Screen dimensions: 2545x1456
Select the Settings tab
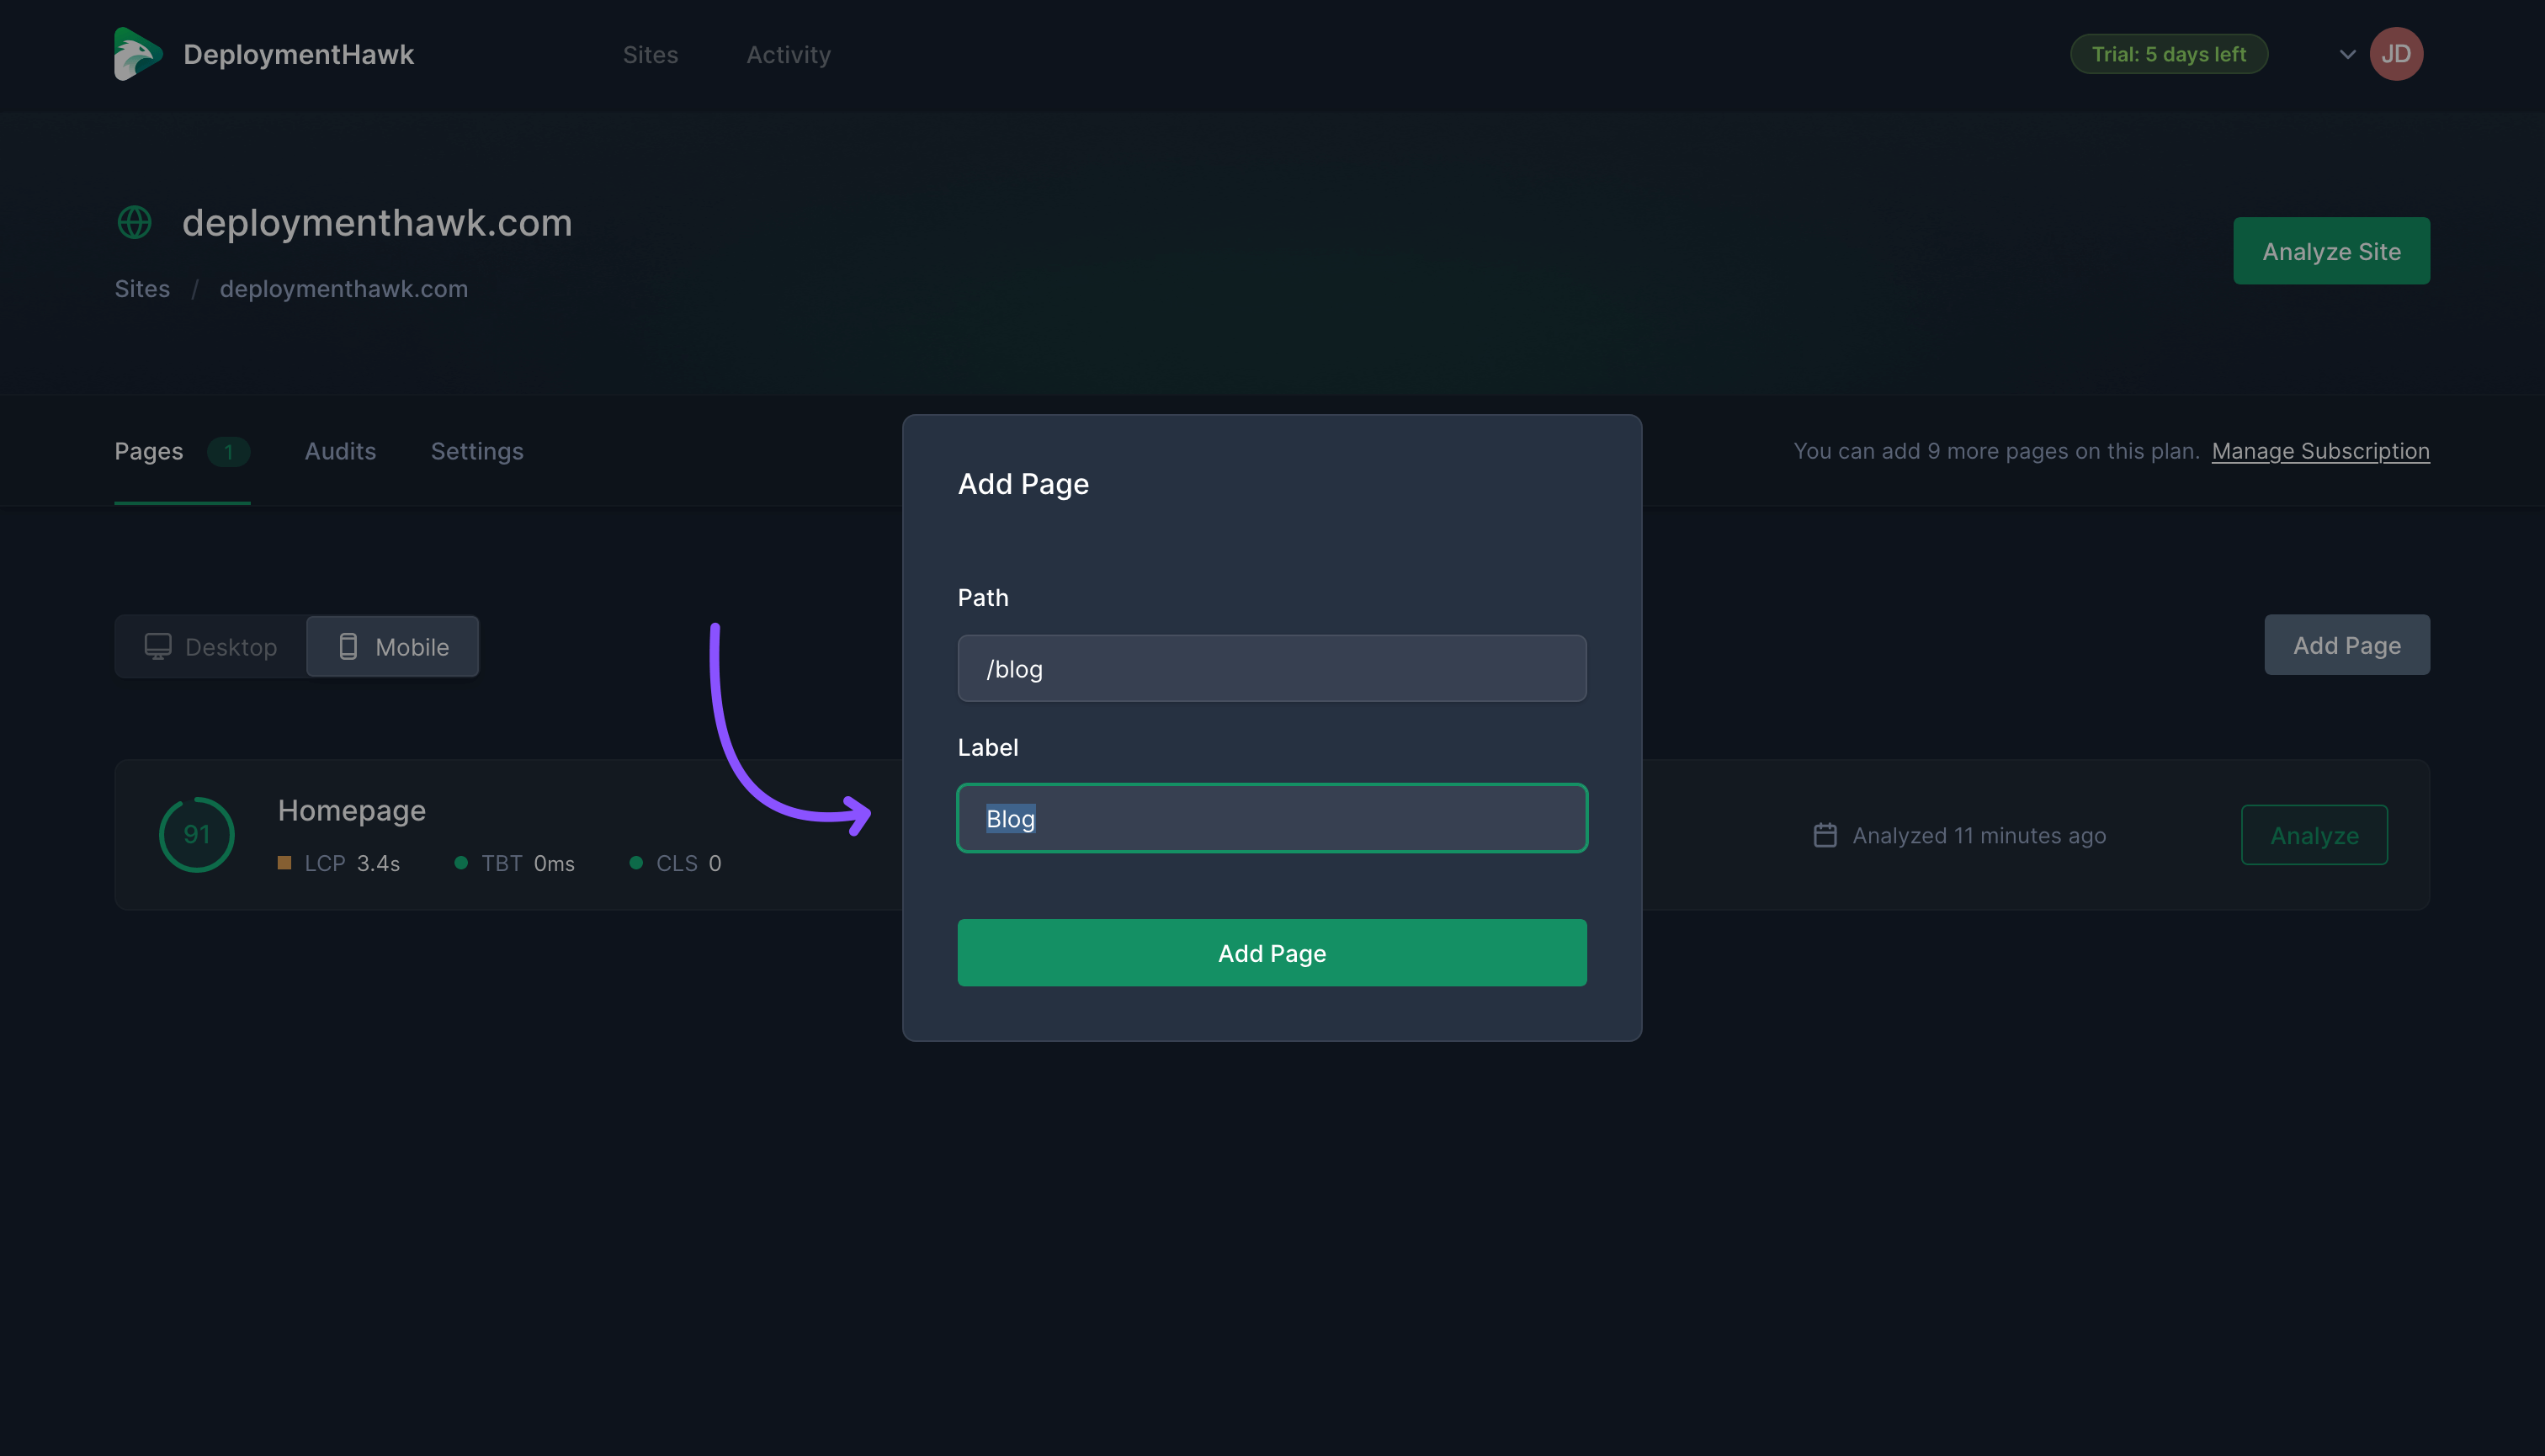point(477,452)
